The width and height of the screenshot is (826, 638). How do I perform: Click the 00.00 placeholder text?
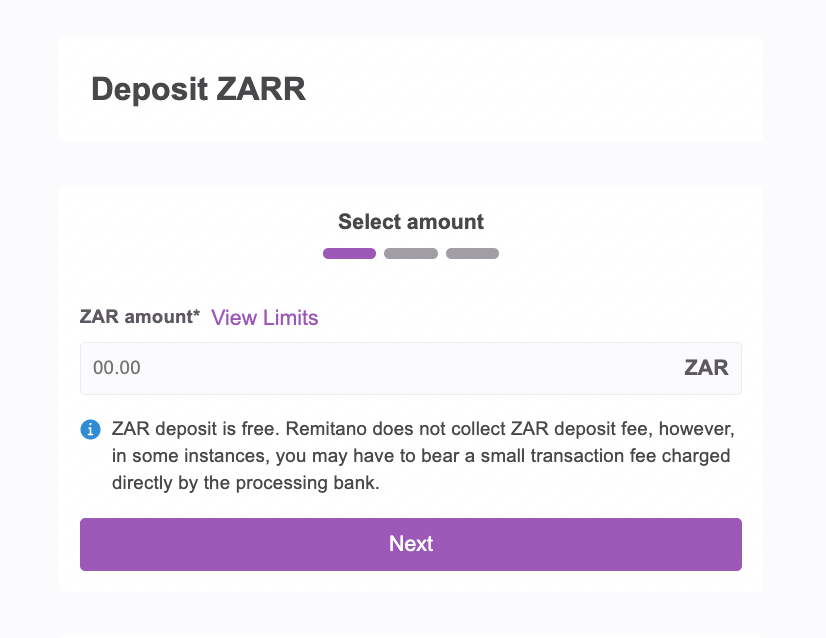click(x=116, y=368)
